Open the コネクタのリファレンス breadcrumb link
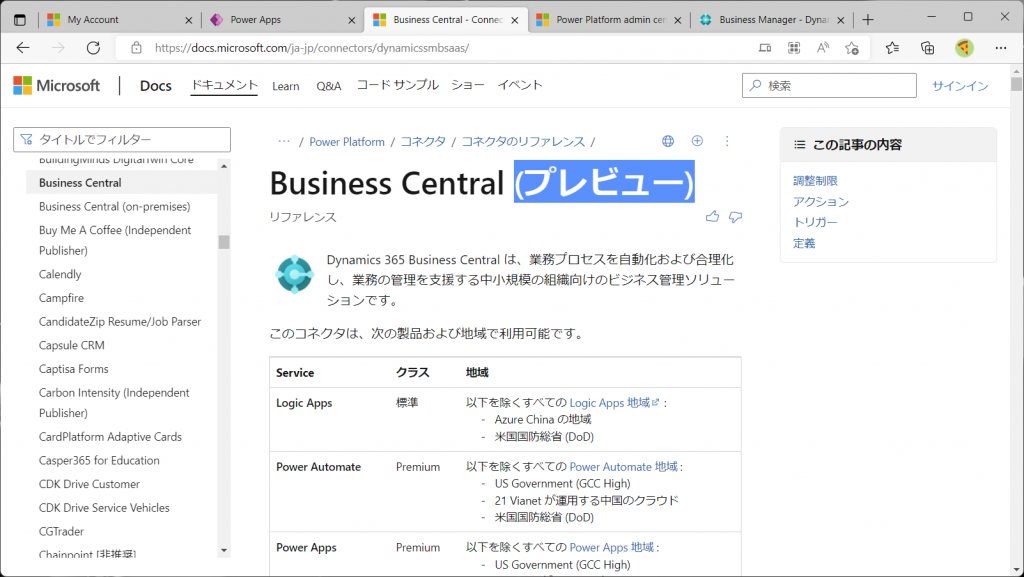This screenshot has width=1024, height=577. point(523,142)
